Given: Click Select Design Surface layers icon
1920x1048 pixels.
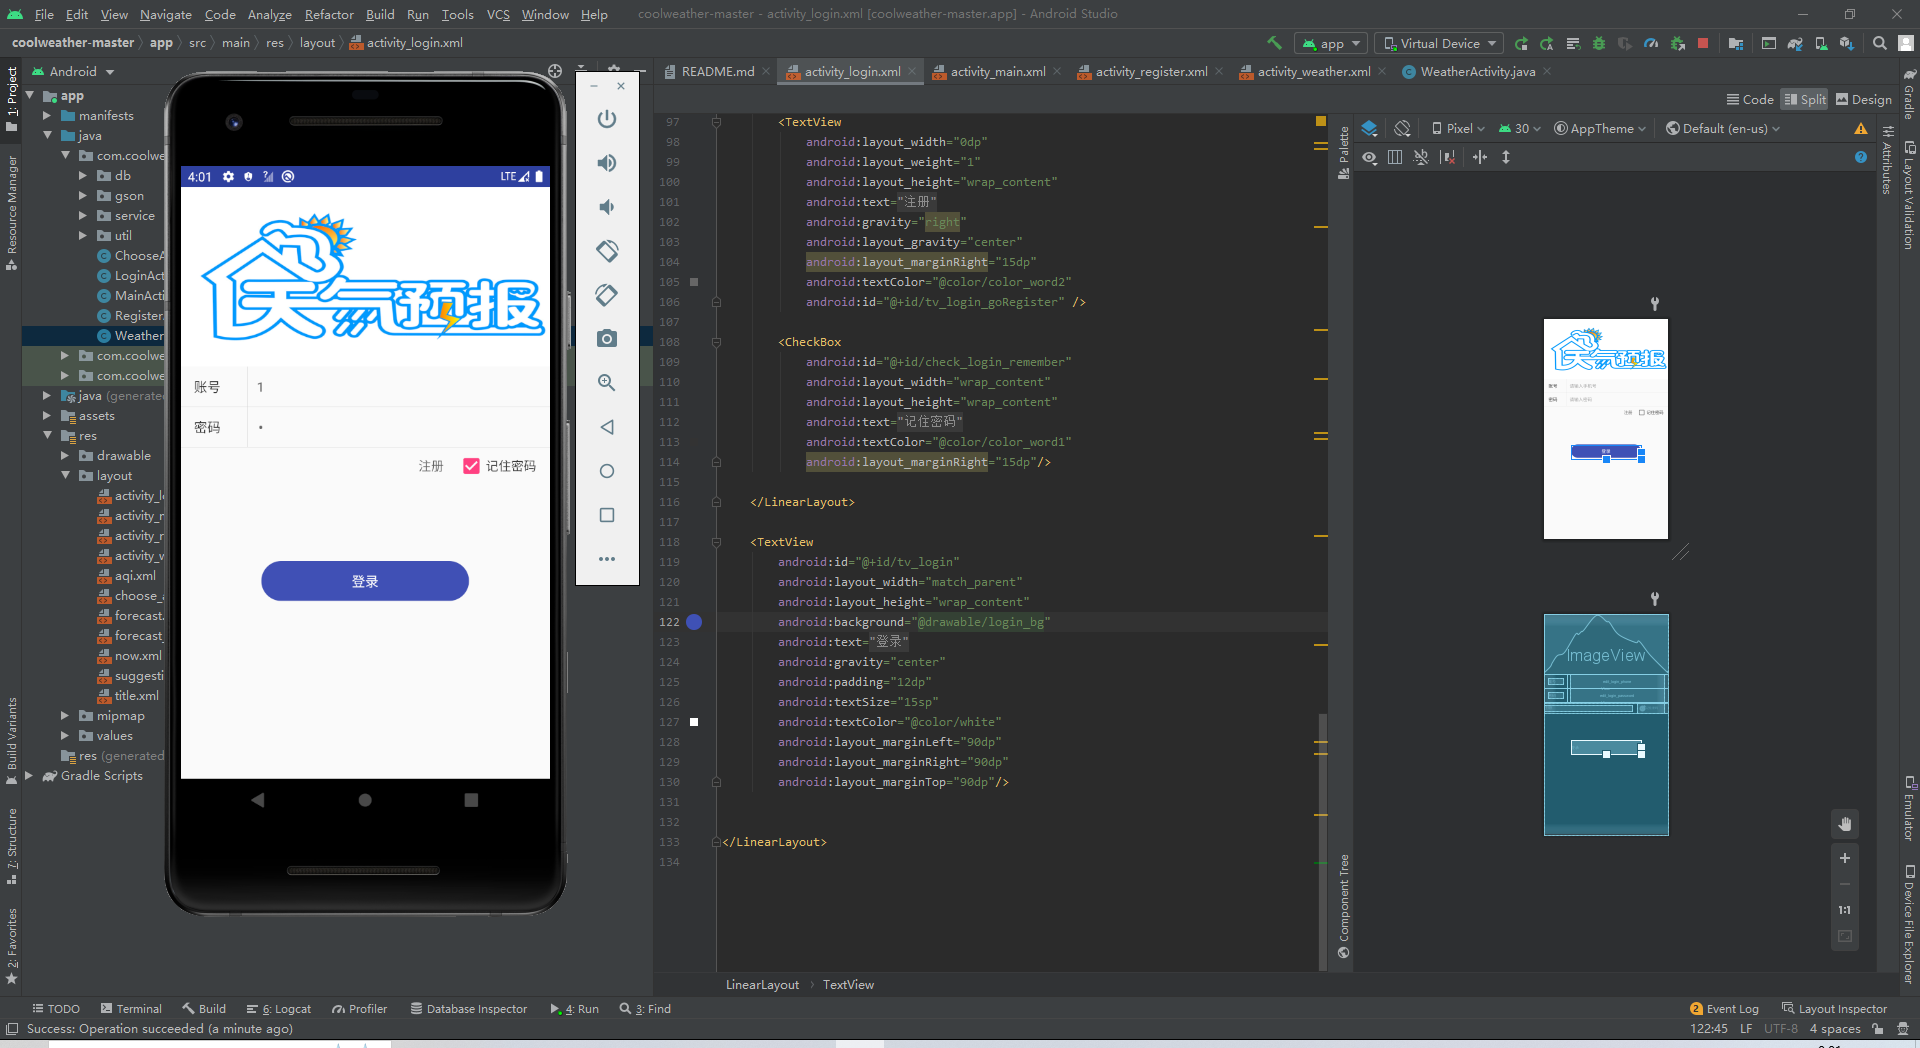Looking at the screenshot, I should pos(1370,129).
